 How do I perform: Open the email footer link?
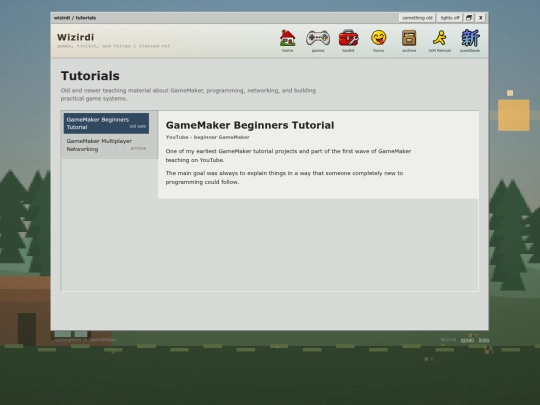(x=467, y=340)
